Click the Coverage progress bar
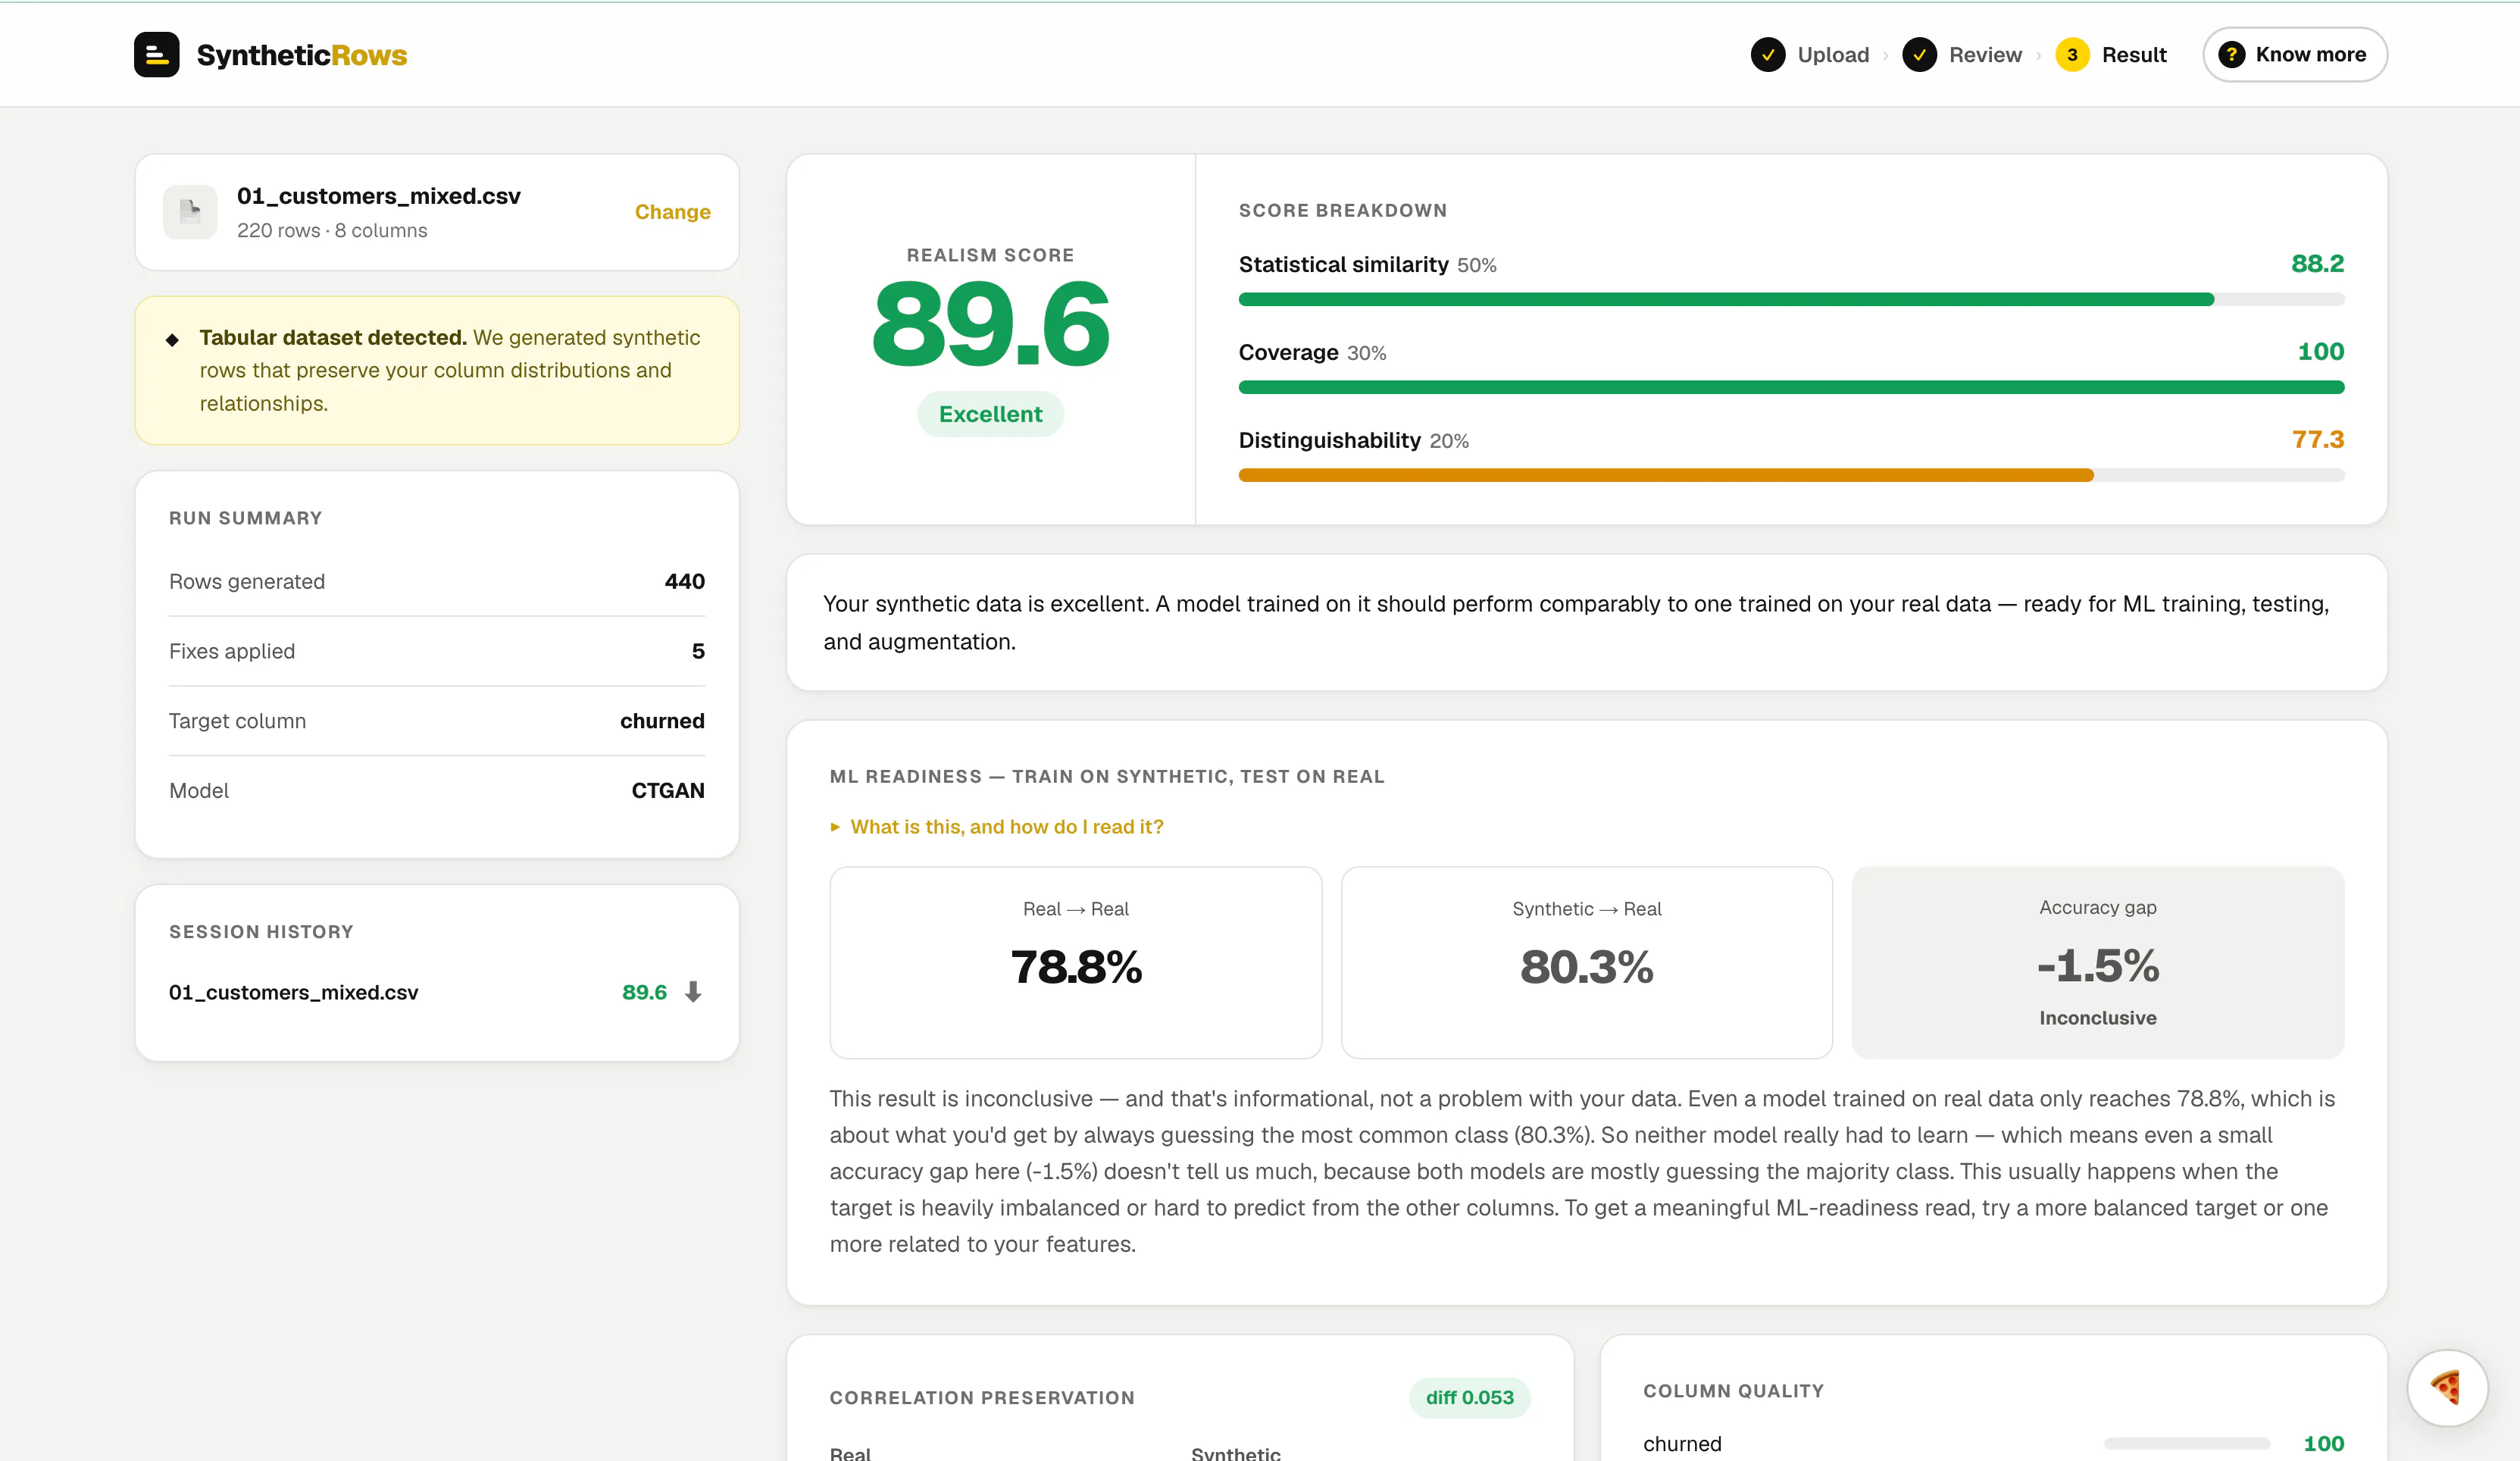Image resolution: width=2520 pixels, height=1461 pixels. (1791, 387)
